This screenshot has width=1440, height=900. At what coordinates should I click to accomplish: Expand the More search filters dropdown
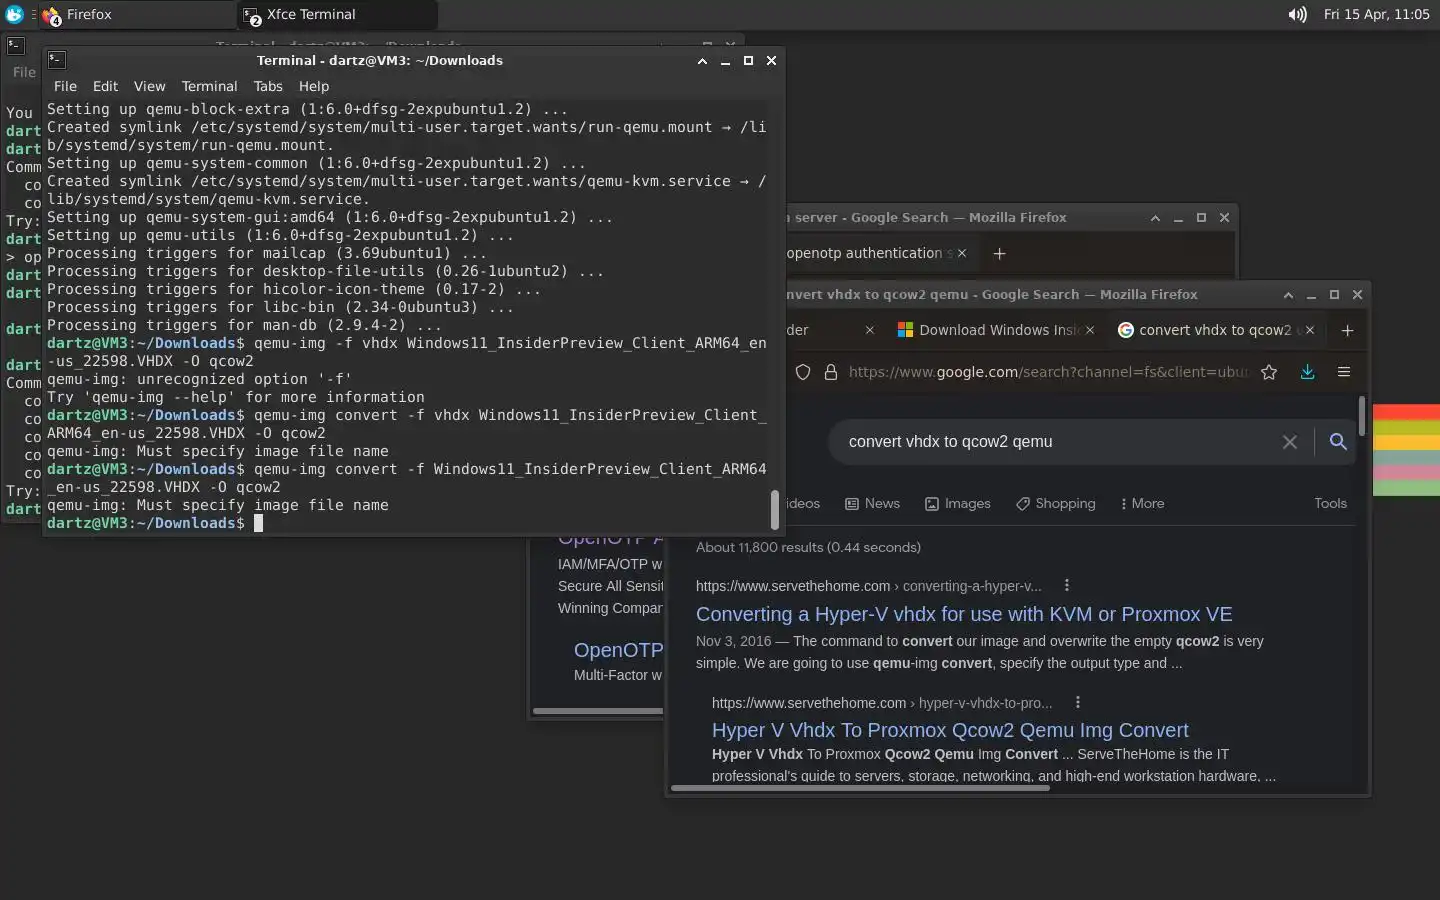coord(1142,503)
